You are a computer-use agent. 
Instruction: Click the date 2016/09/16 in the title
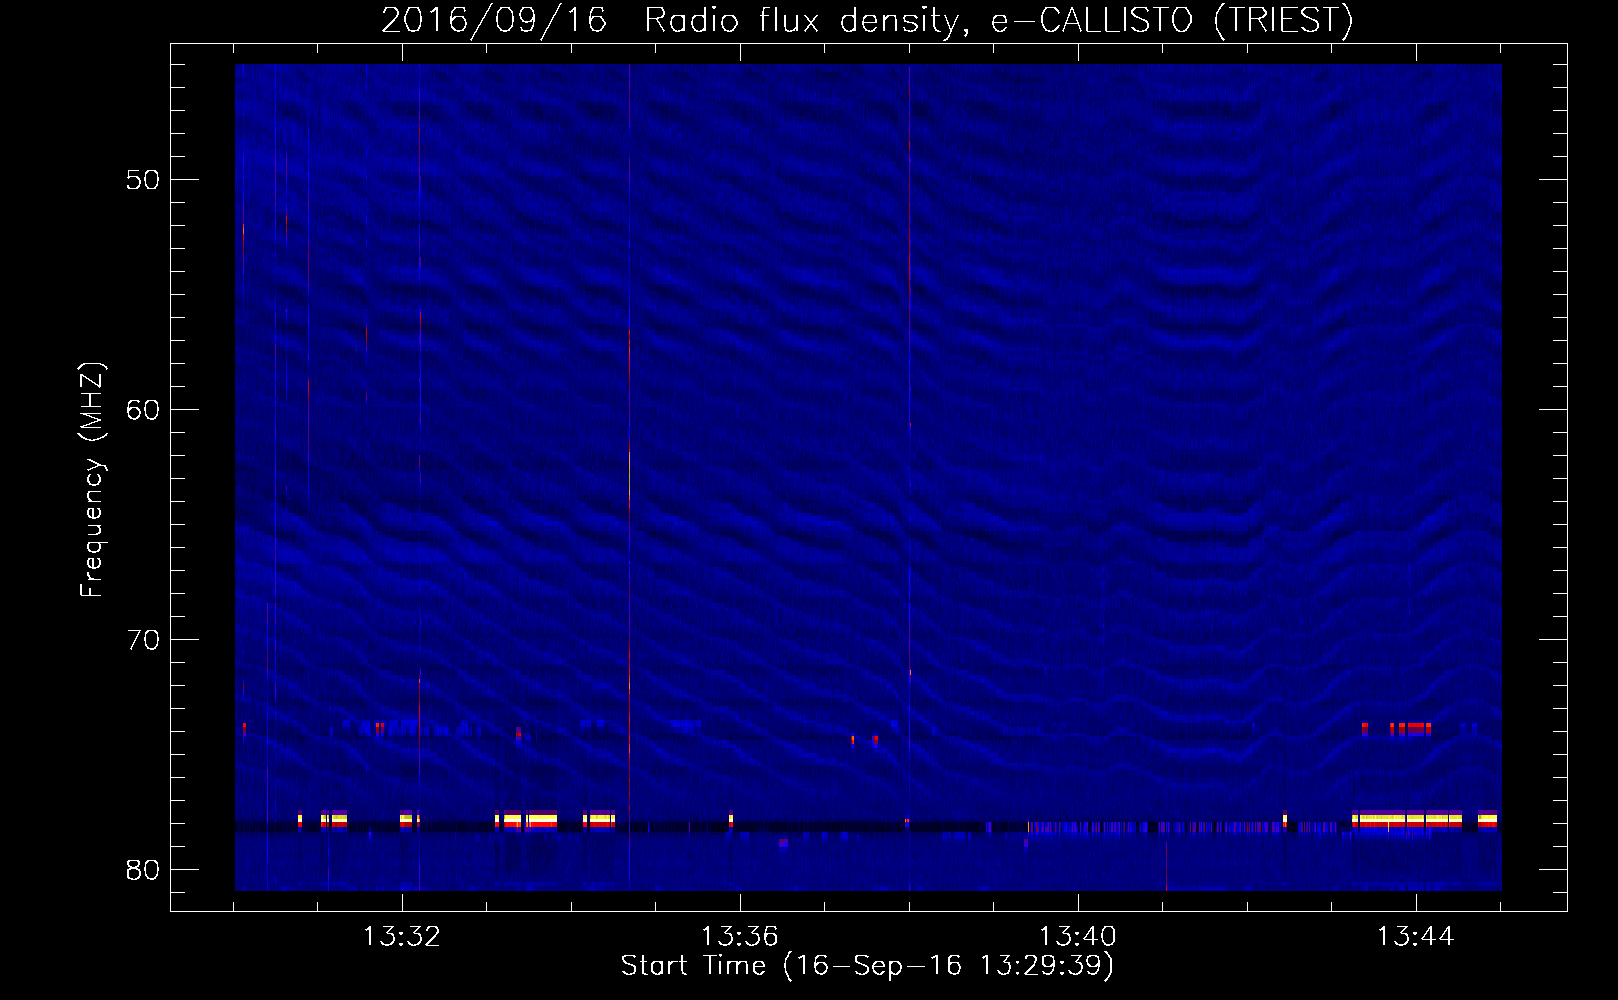494,20
